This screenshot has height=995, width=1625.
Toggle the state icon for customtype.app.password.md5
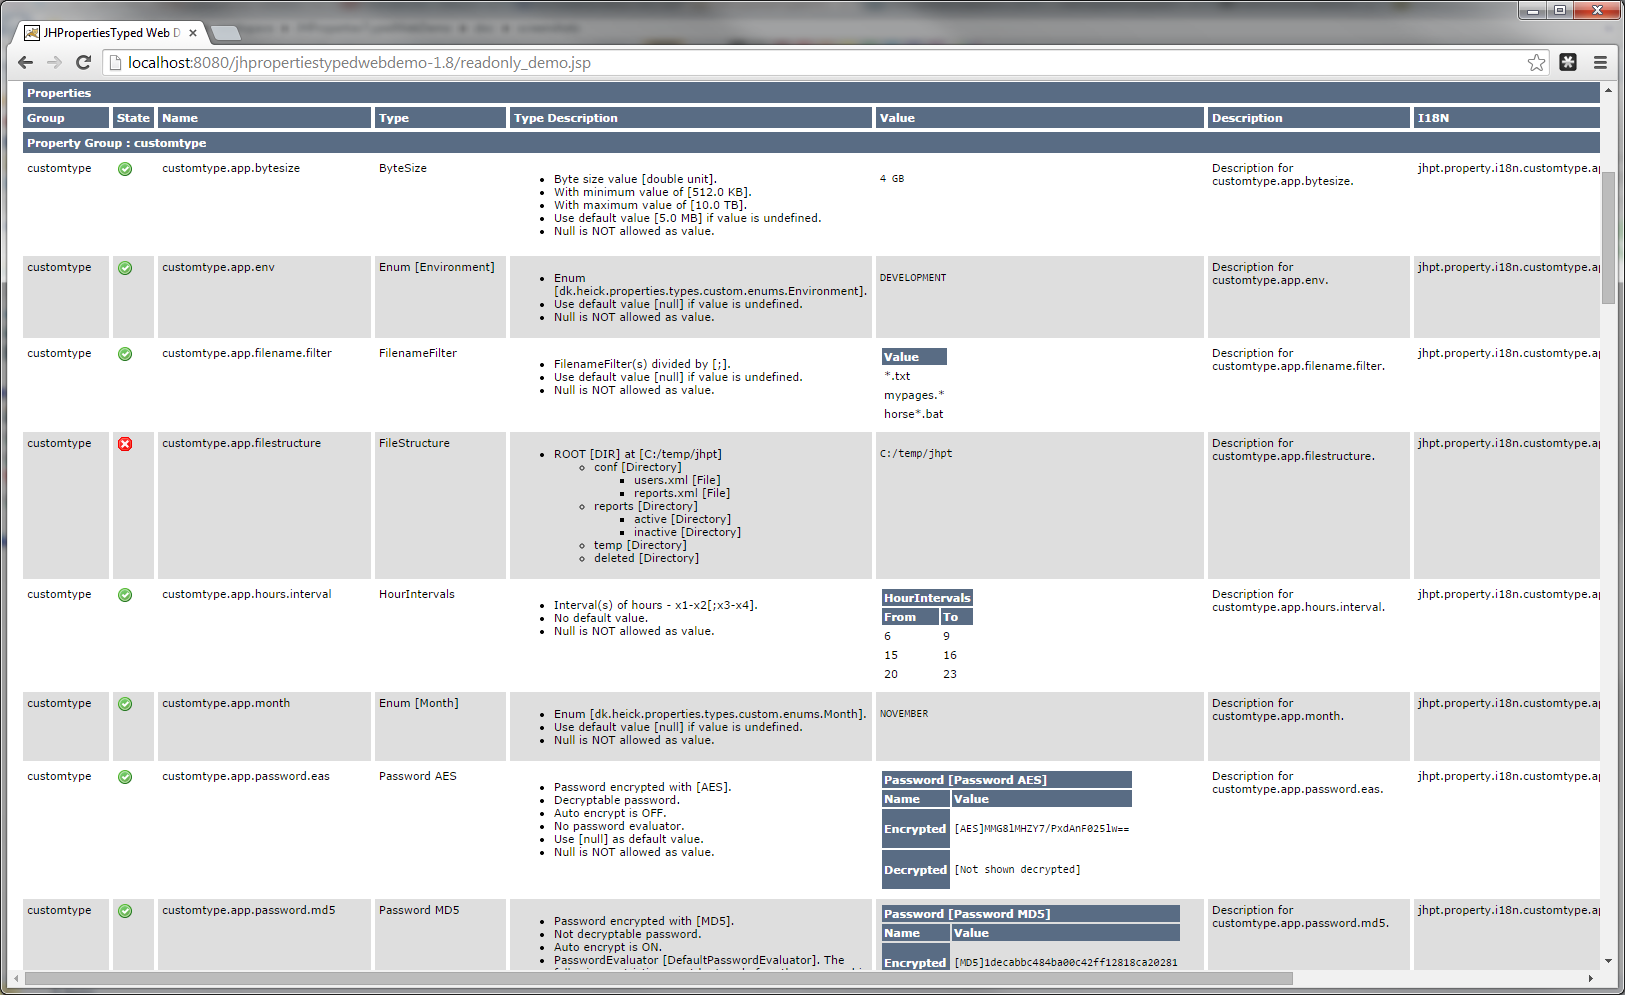point(125,911)
